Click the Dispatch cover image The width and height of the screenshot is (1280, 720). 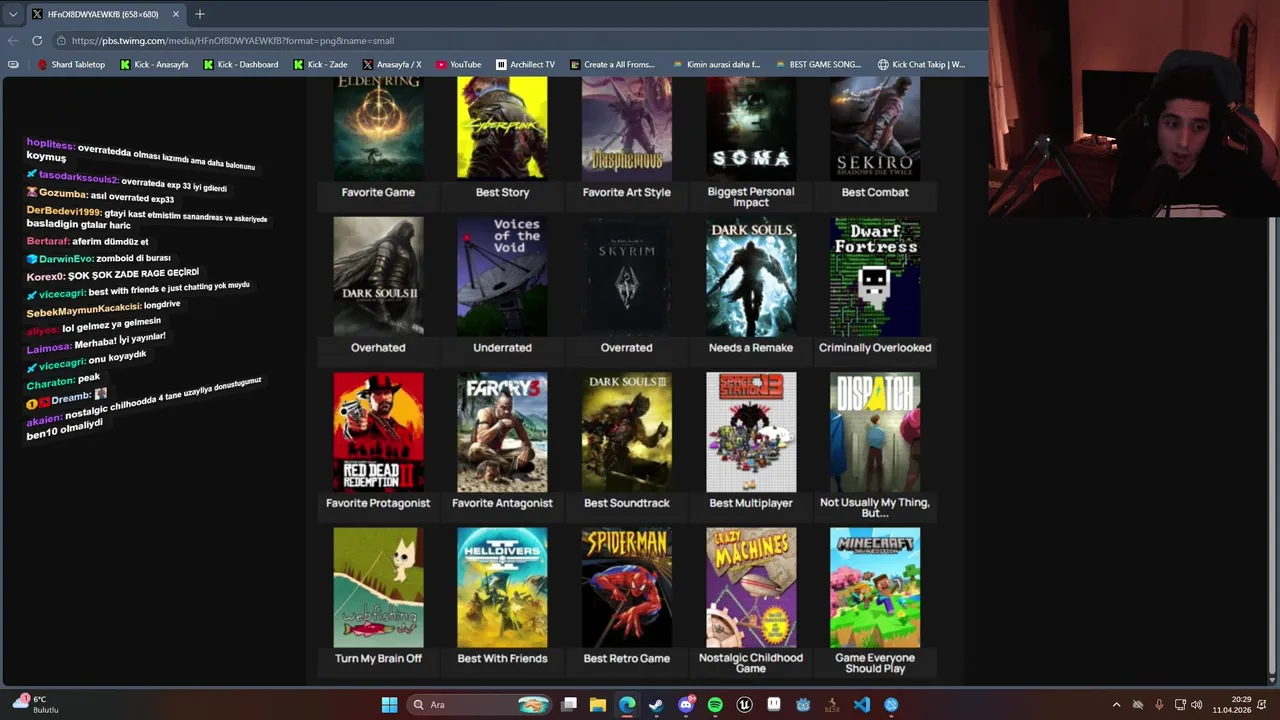[x=875, y=432]
